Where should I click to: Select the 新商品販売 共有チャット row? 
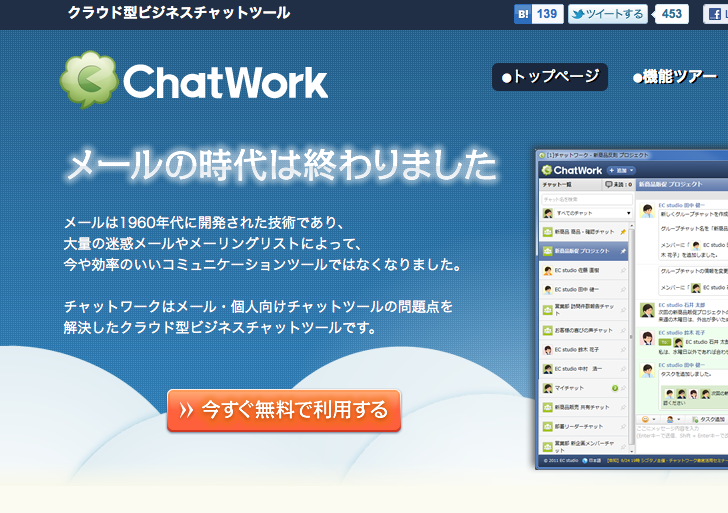click(584, 407)
